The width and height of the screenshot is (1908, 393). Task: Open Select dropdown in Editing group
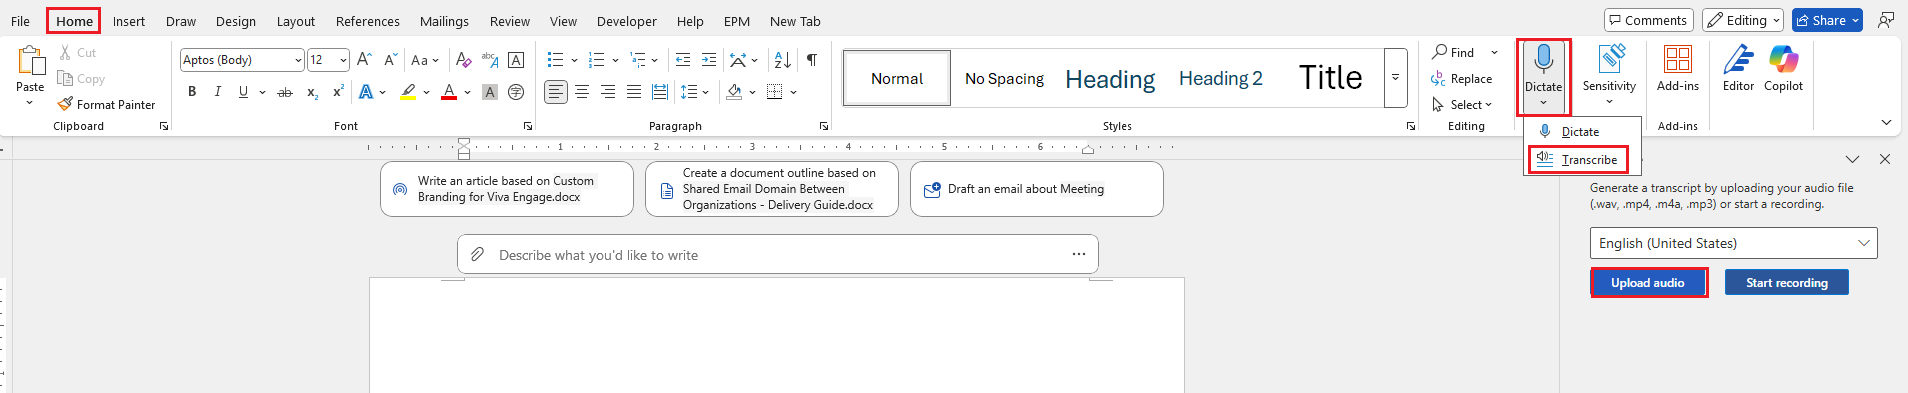[x=1462, y=104]
